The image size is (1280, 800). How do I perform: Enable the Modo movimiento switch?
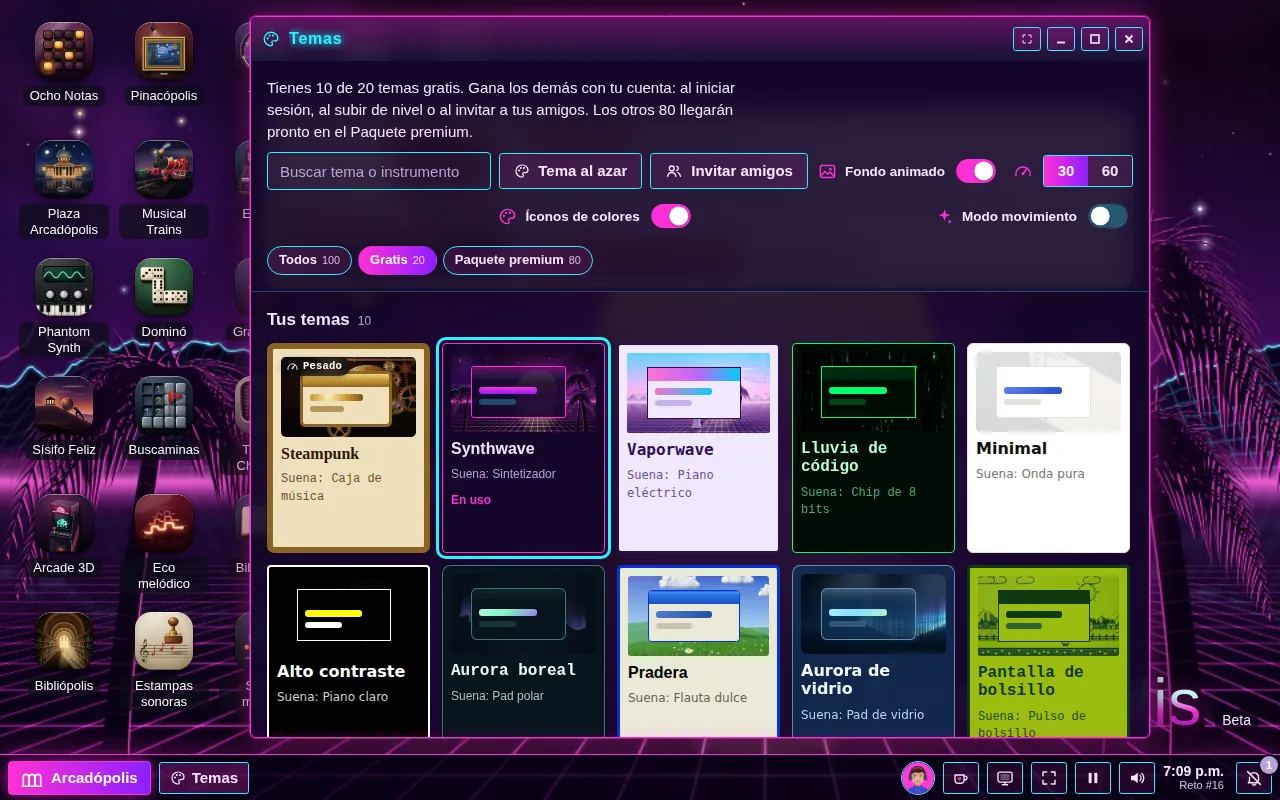pos(1108,216)
